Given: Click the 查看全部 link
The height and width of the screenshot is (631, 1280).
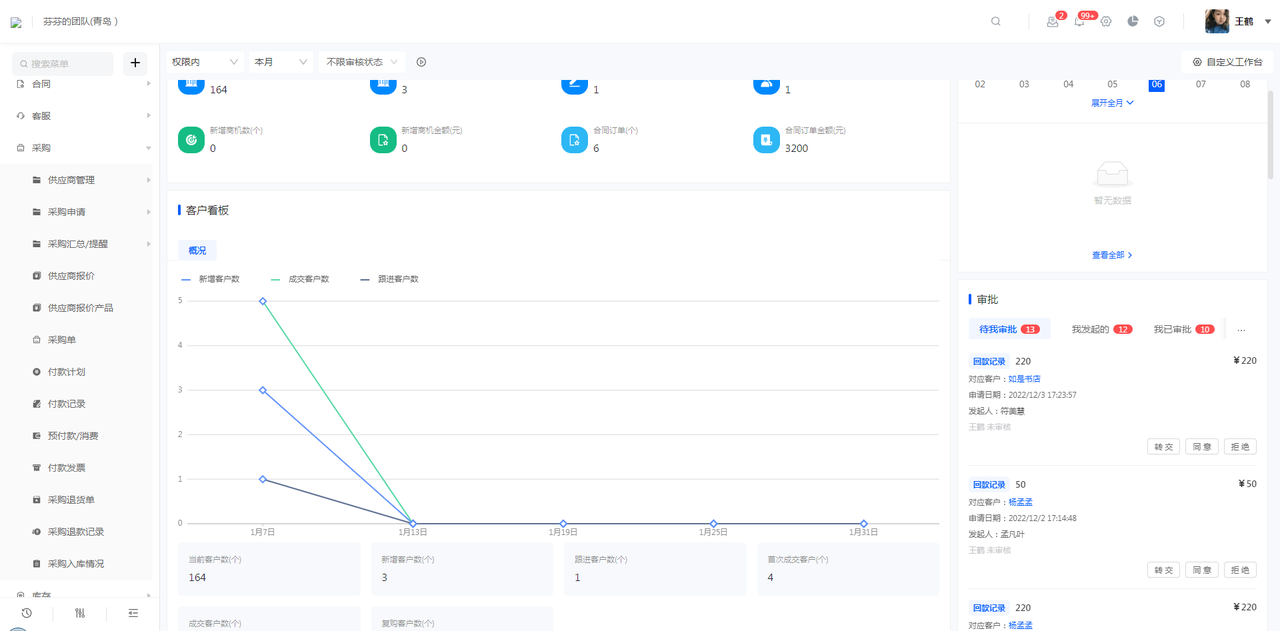Looking at the screenshot, I should pos(1112,256).
